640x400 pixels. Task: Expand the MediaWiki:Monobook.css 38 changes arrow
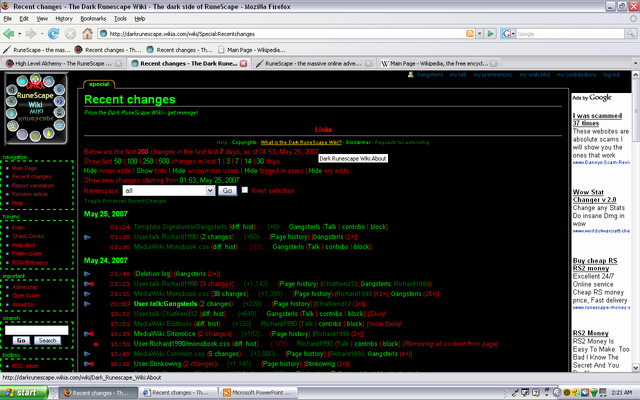(x=87, y=294)
